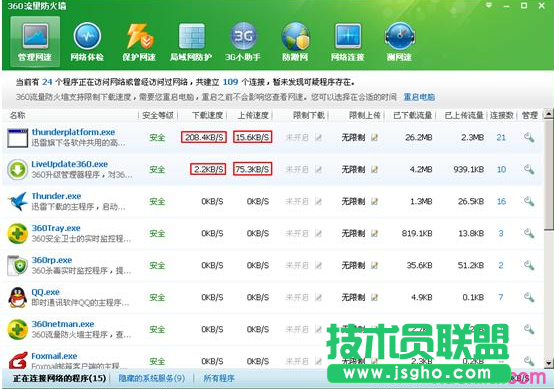
Task: Click the magnifier icon for Thunder.exe
Action: point(529,201)
